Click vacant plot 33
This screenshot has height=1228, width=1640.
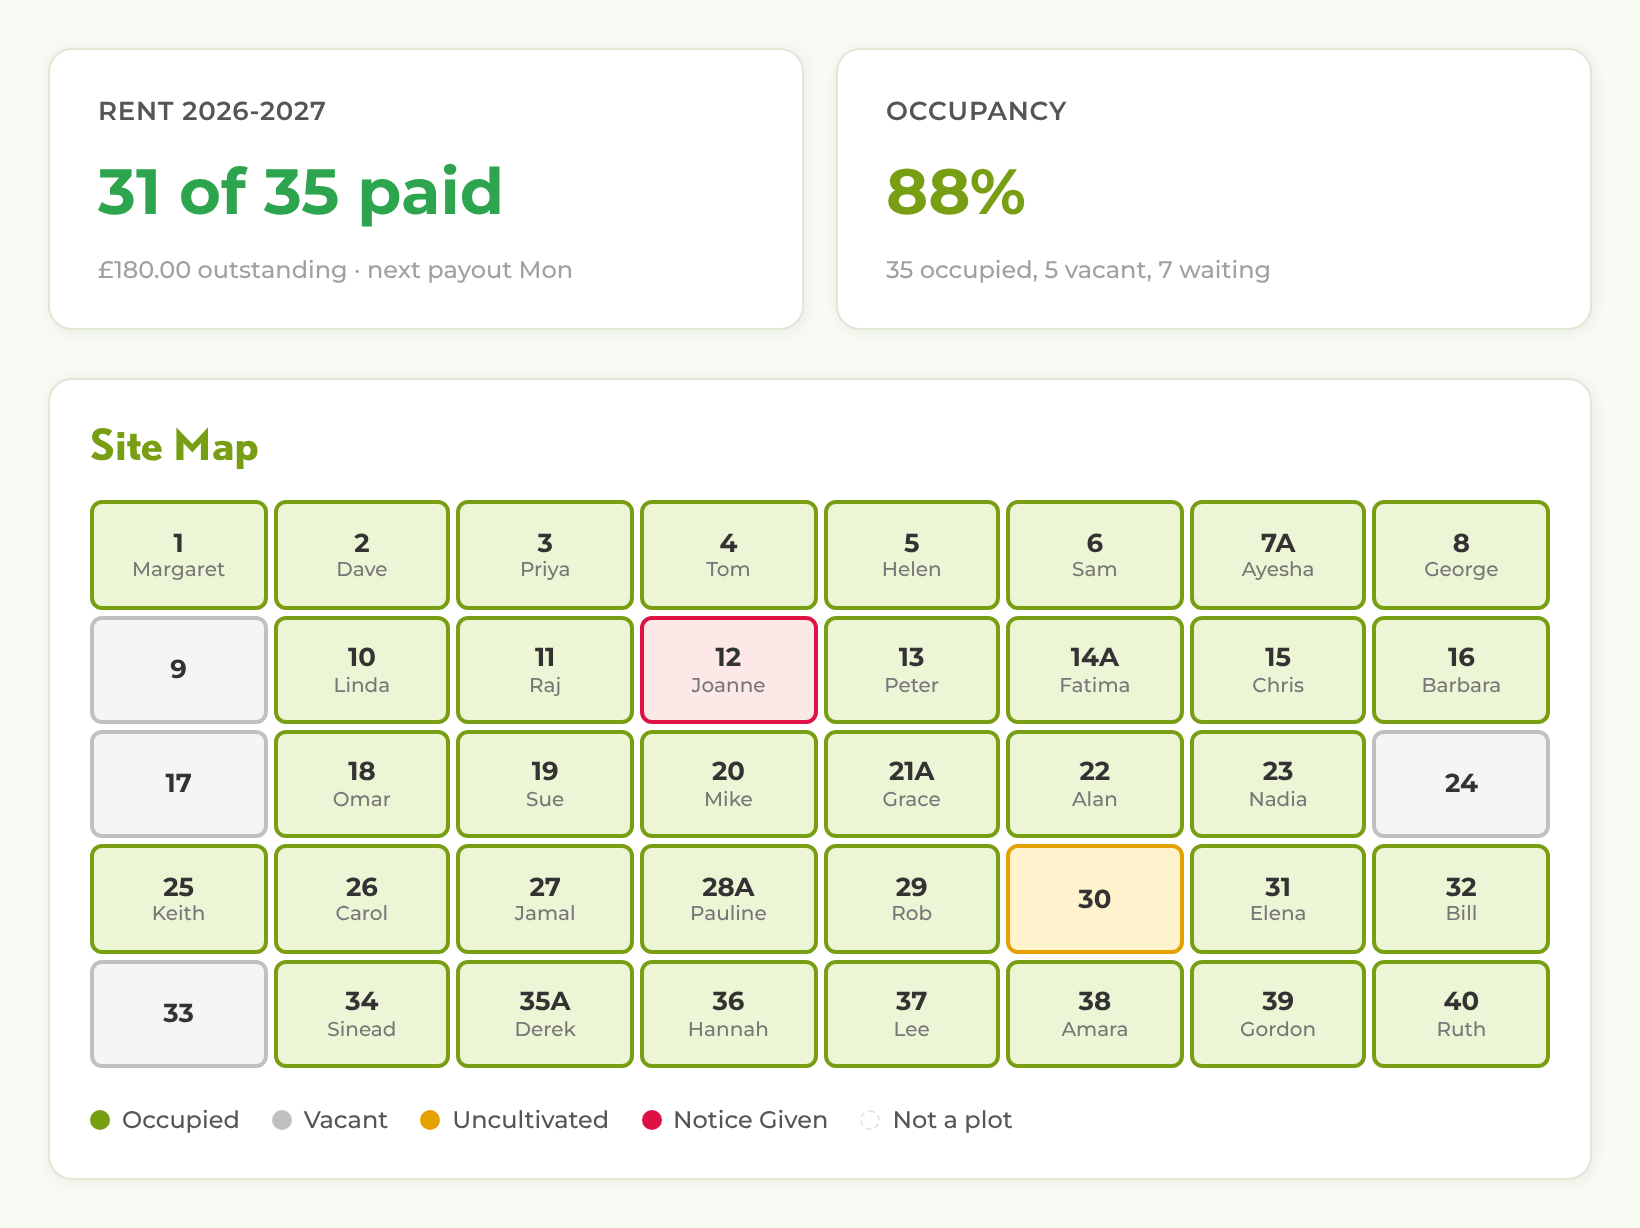pos(178,1014)
